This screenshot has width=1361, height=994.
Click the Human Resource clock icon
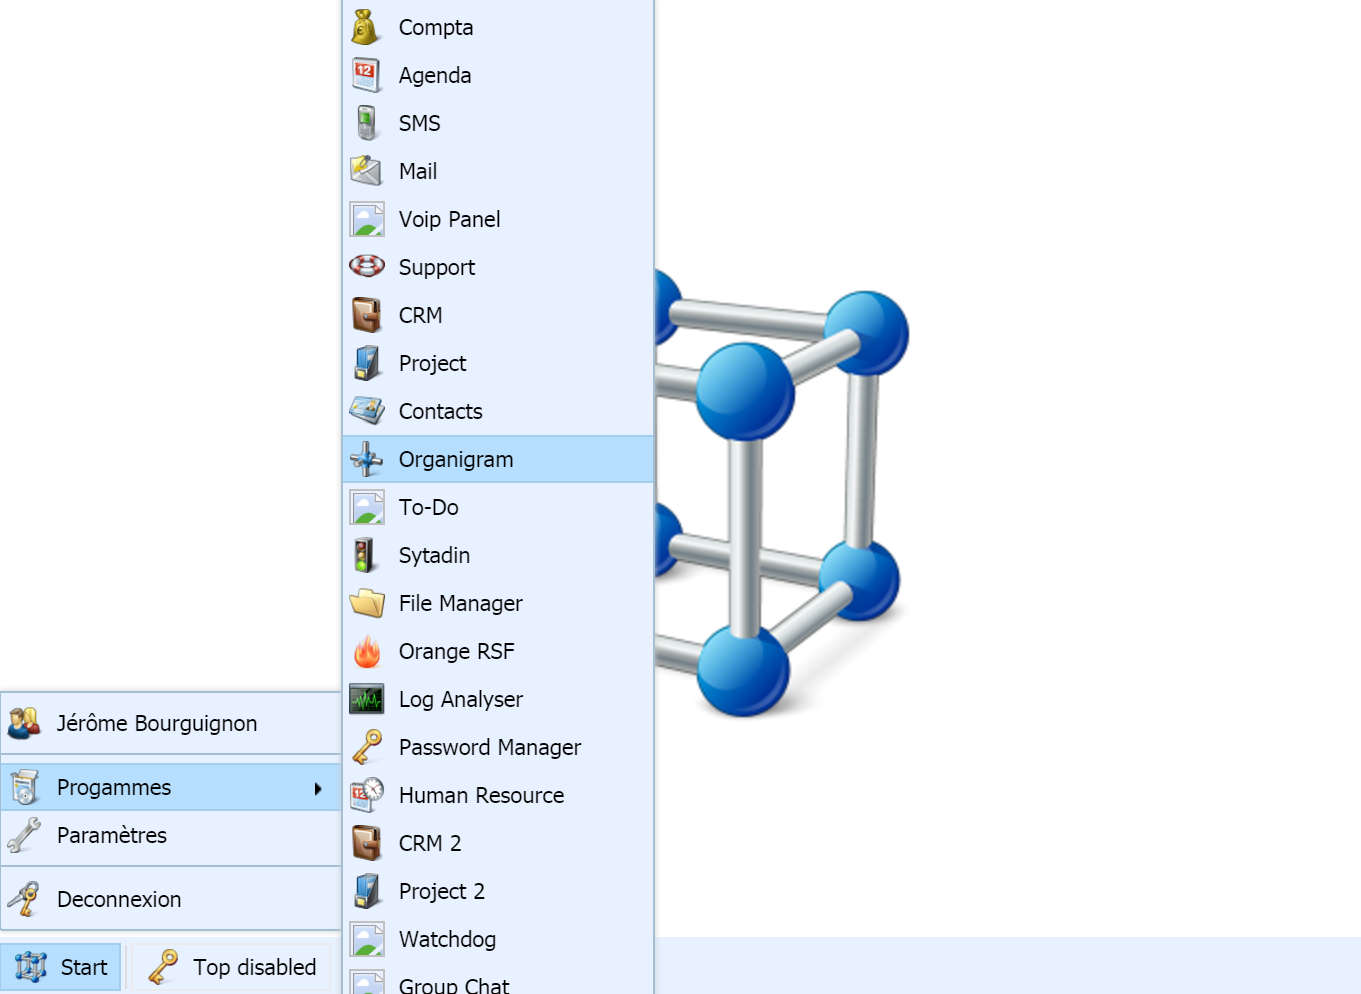pos(366,795)
